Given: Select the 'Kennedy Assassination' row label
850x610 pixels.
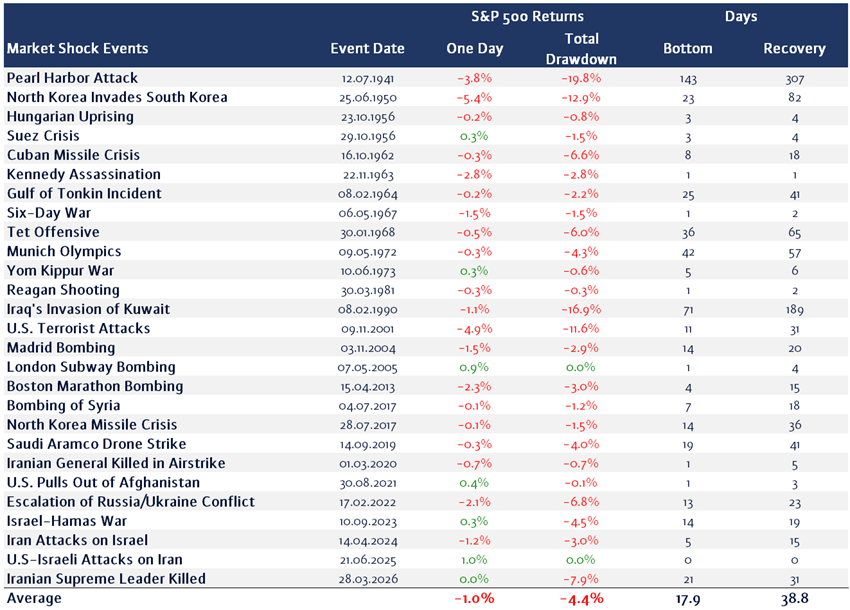Looking at the screenshot, I should (x=83, y=175).
